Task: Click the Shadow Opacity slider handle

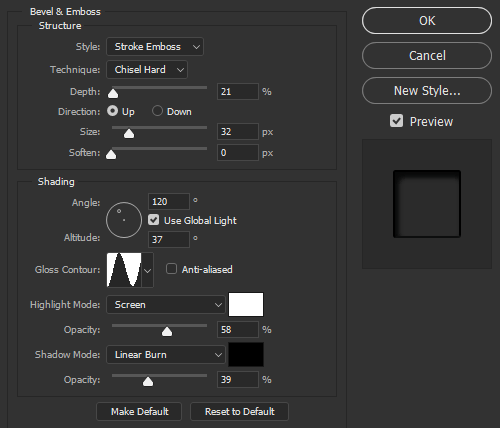Action: click(x=148, y=381)
